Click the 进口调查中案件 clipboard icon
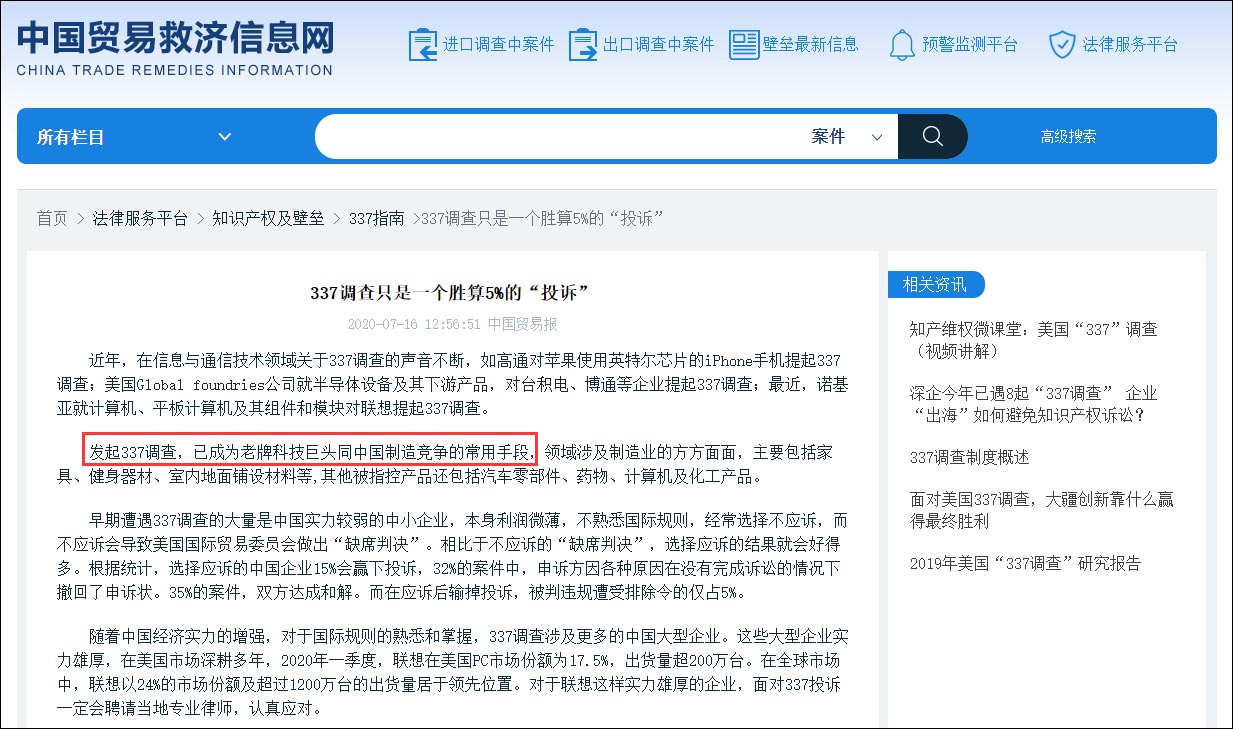Image resolution: width=1233 pixels, height=729 pixels. click(x=423, y=44)
